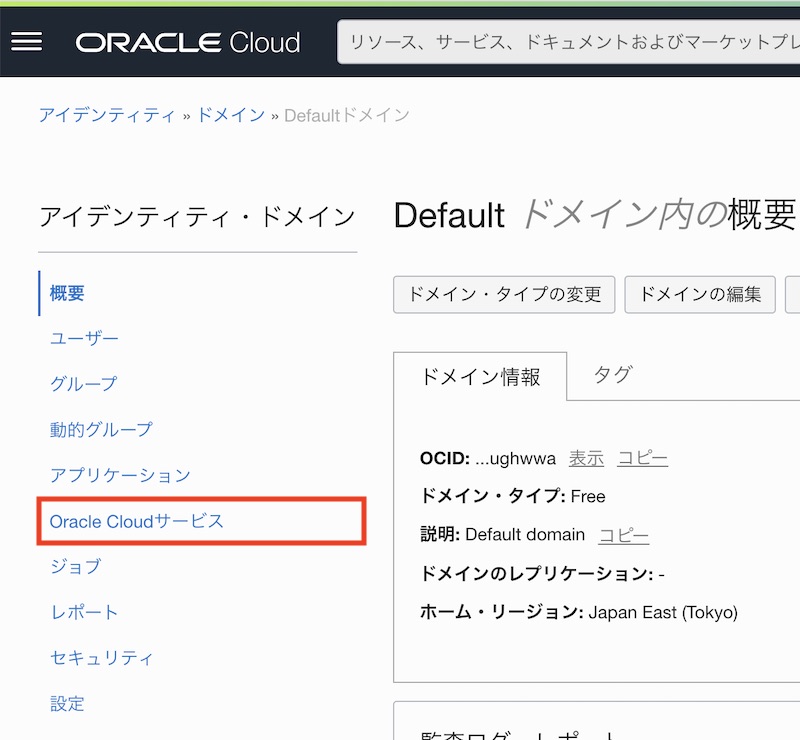Image resolution: width=800 pixels, height=740 pixels.
Task: Open アプリケーション in the sidebar
Action: coord(120,475)
